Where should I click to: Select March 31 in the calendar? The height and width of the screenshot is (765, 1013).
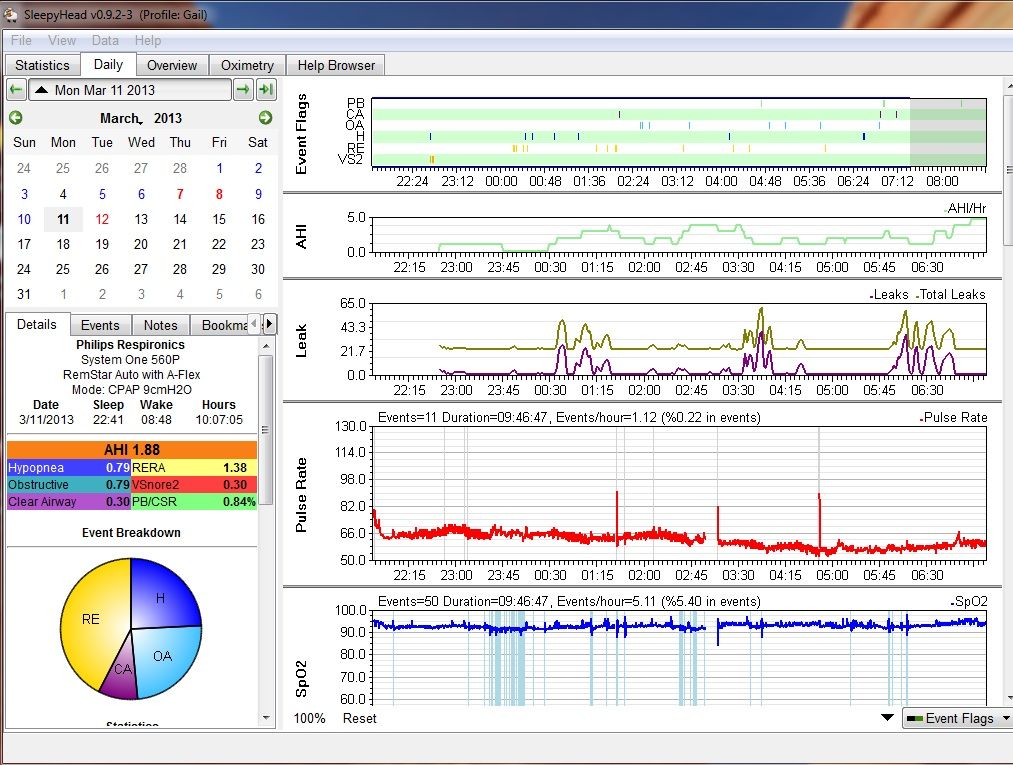[x=24, y=294]
